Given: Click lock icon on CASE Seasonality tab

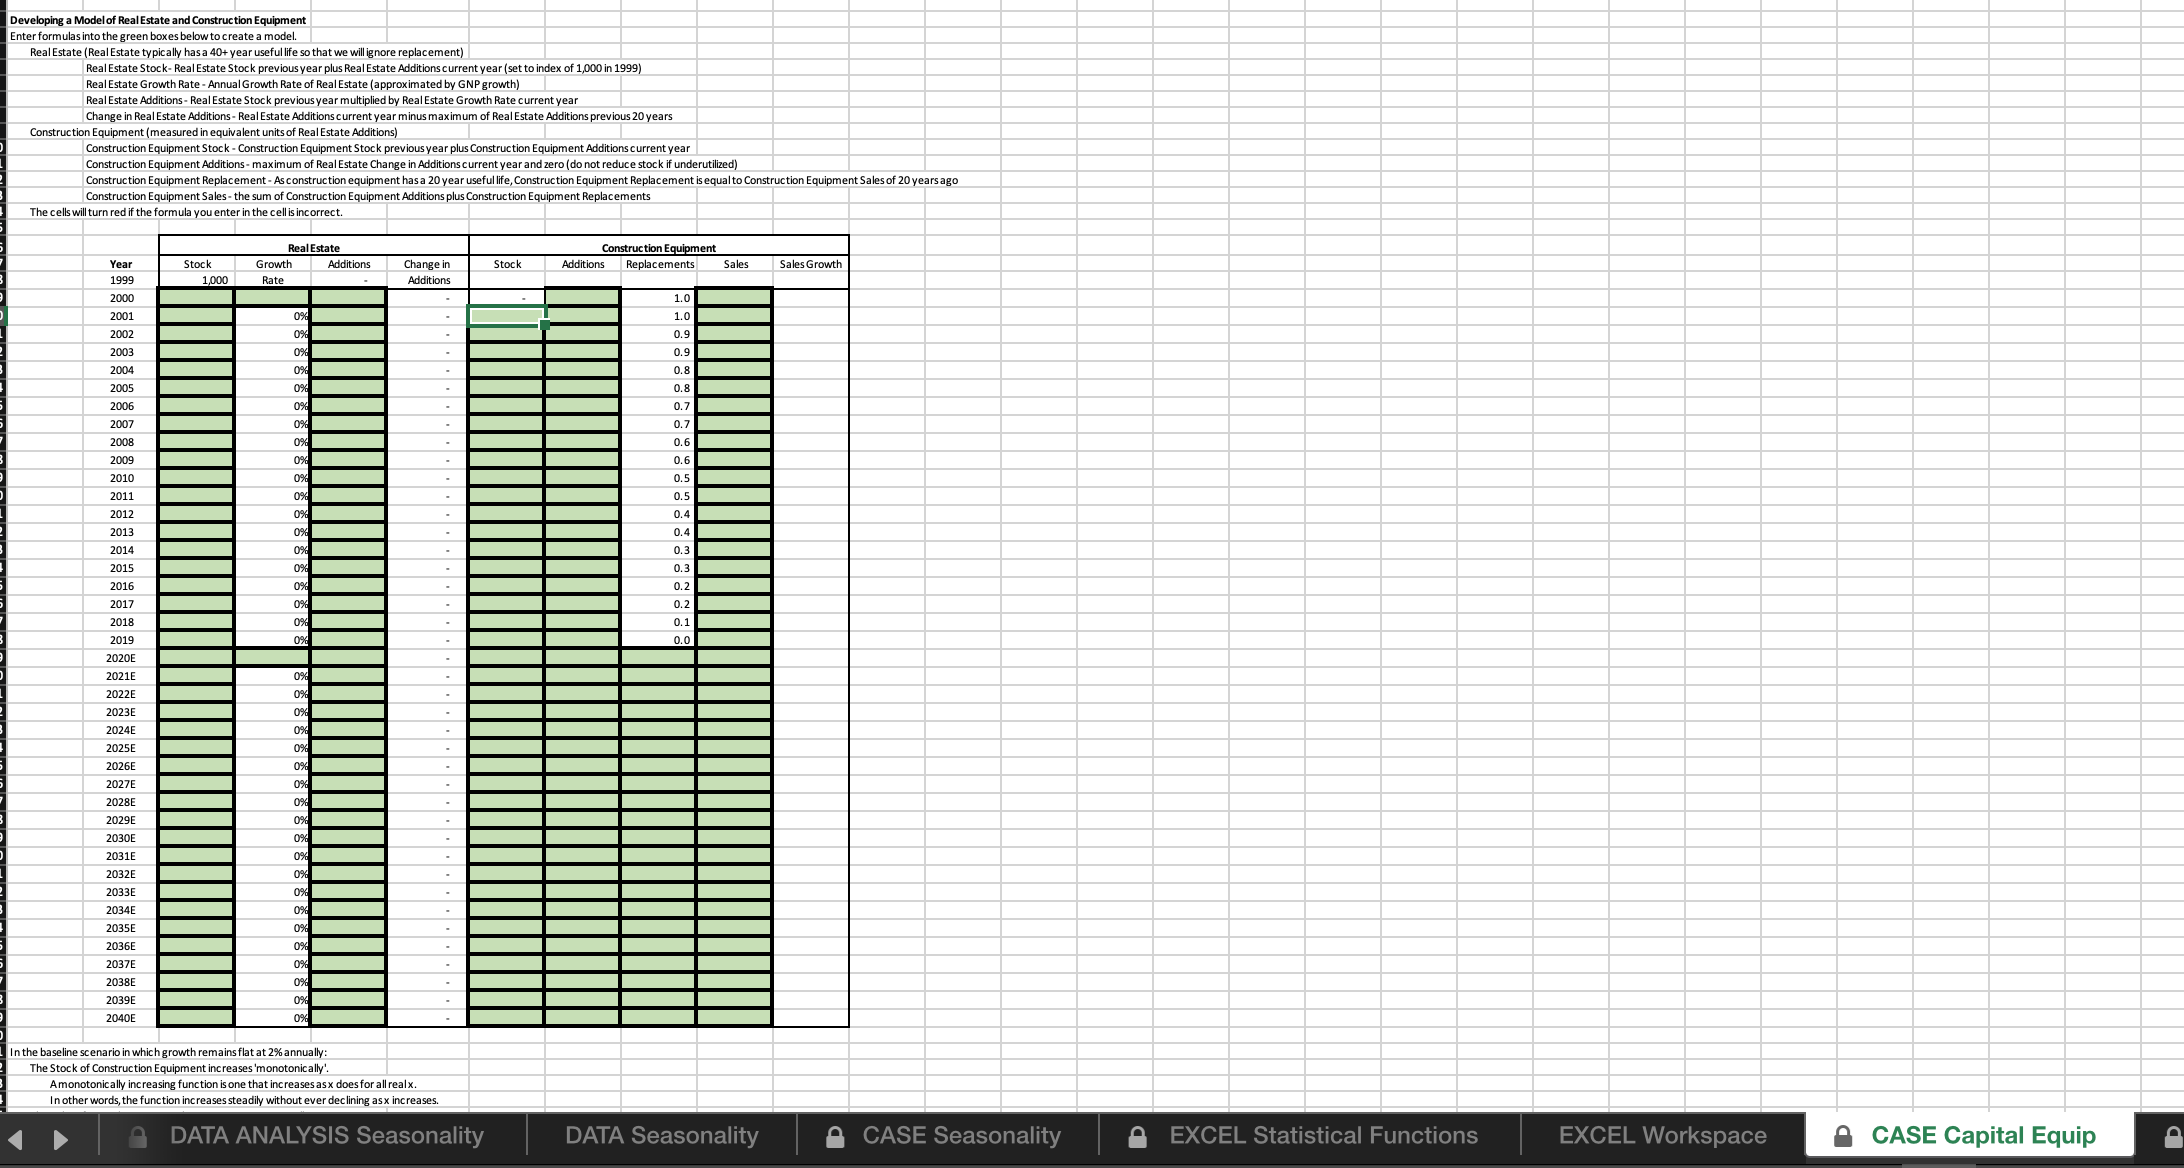Looking at the screenshot, I should pos(837,1137).
